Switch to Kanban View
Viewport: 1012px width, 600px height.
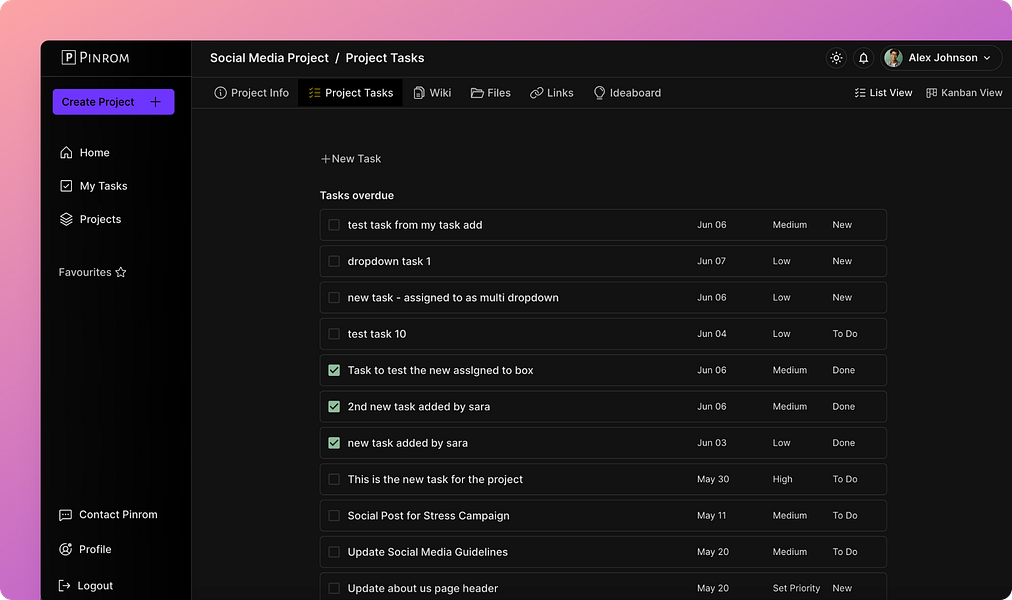(964, 93)
